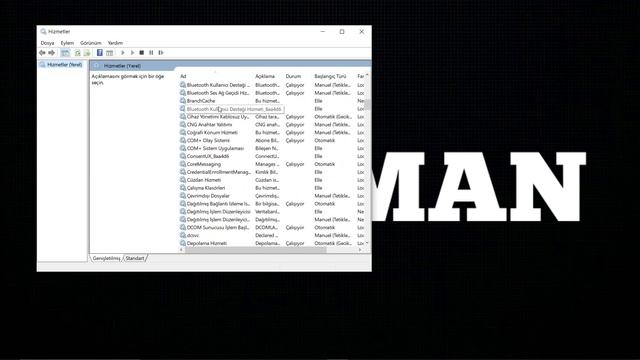The image size is (640, 360).
Task: Select the CredentialEnrollmentManag... service
Action: tap(219, 172)
